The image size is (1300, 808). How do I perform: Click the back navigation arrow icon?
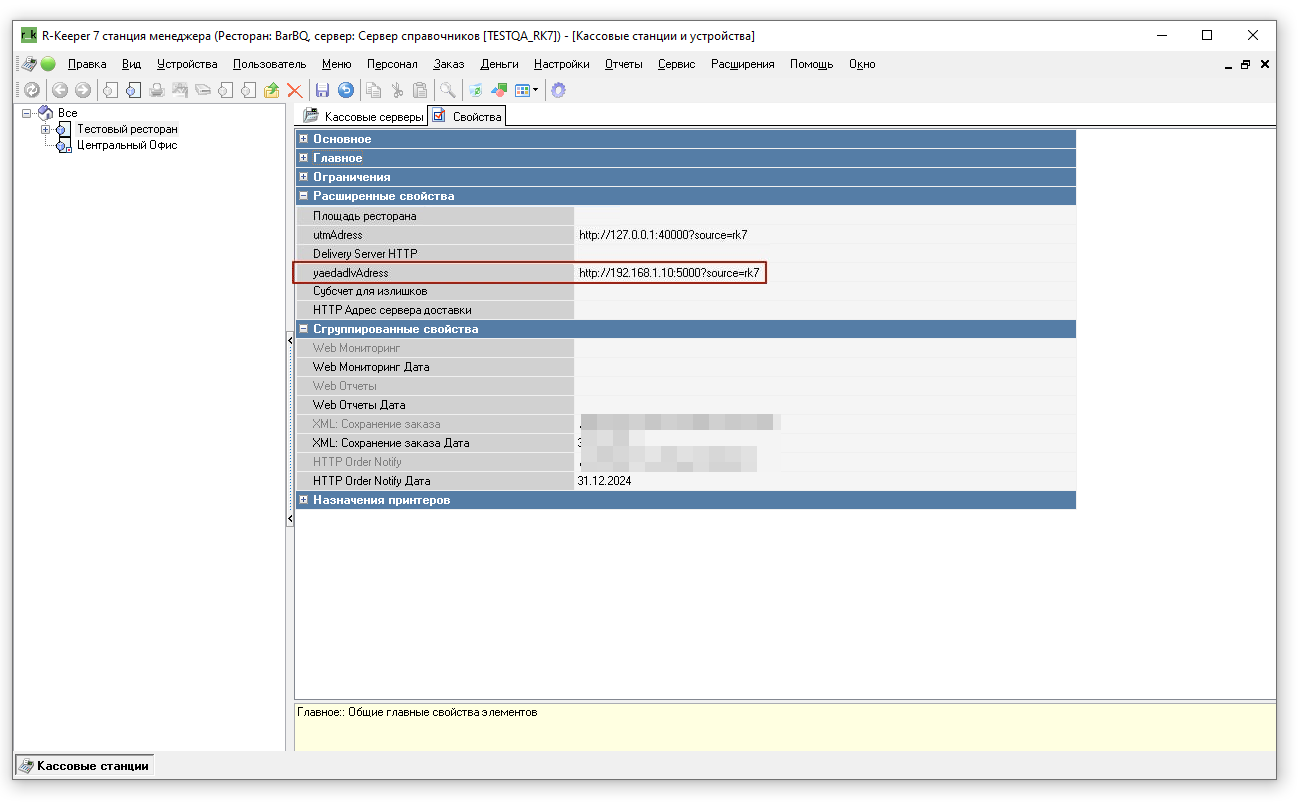(60, 90)
